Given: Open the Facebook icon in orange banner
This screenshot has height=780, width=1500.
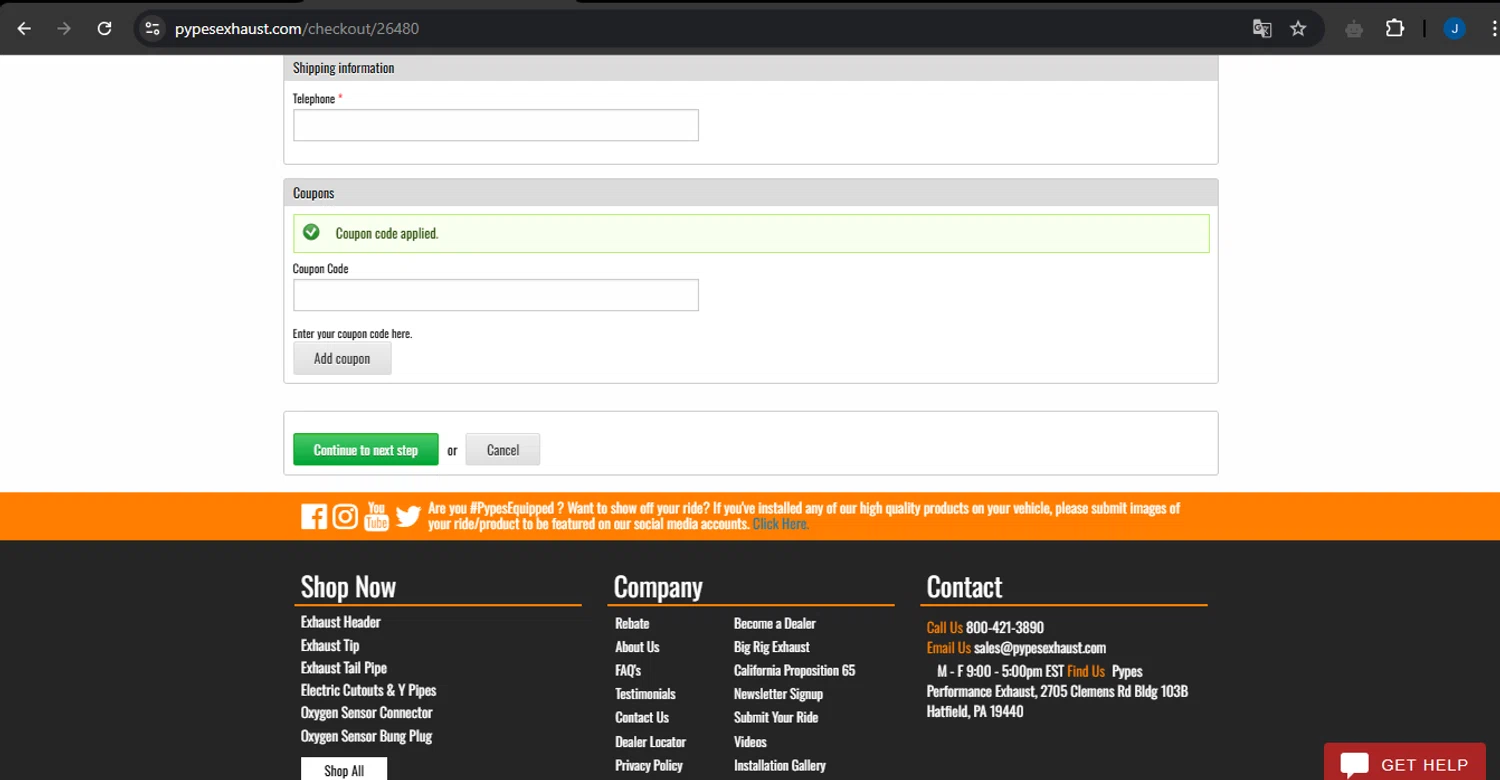Looking at the screenshot, I should (x=314, y=516).
